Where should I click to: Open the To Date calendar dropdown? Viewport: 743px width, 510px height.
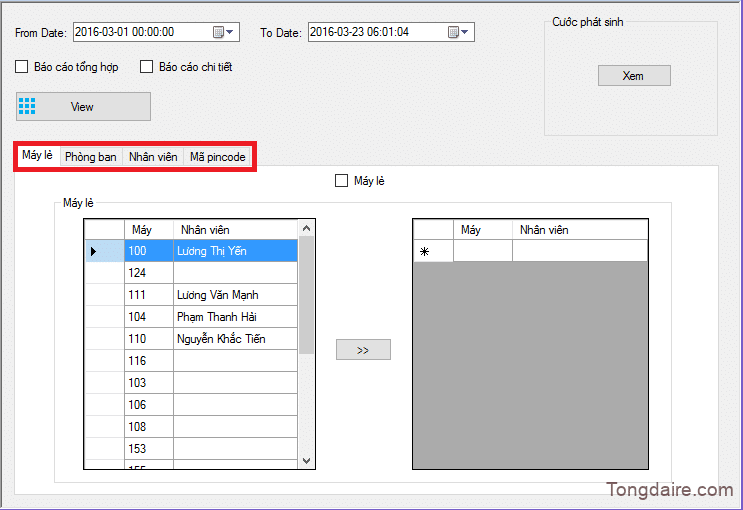pyautogui.click(x=460, y=33)
